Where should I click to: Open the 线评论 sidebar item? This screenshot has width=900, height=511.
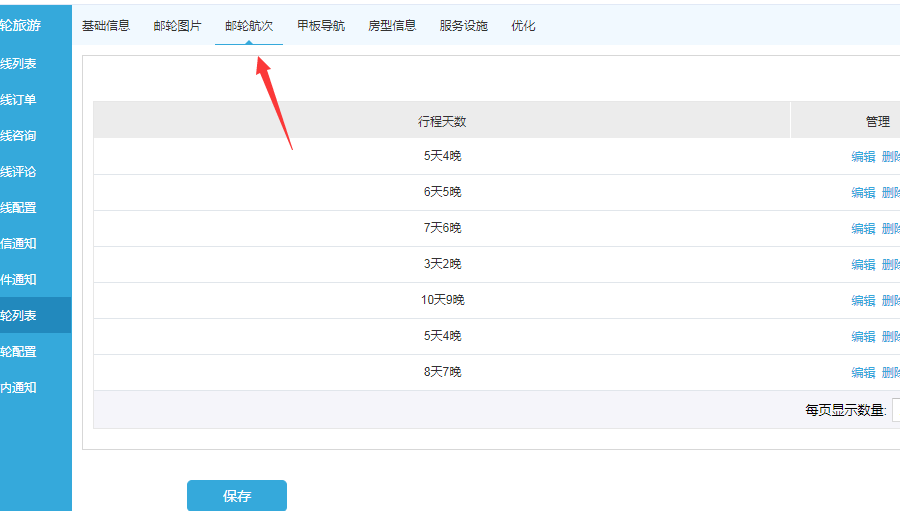(x=19, y=172)
